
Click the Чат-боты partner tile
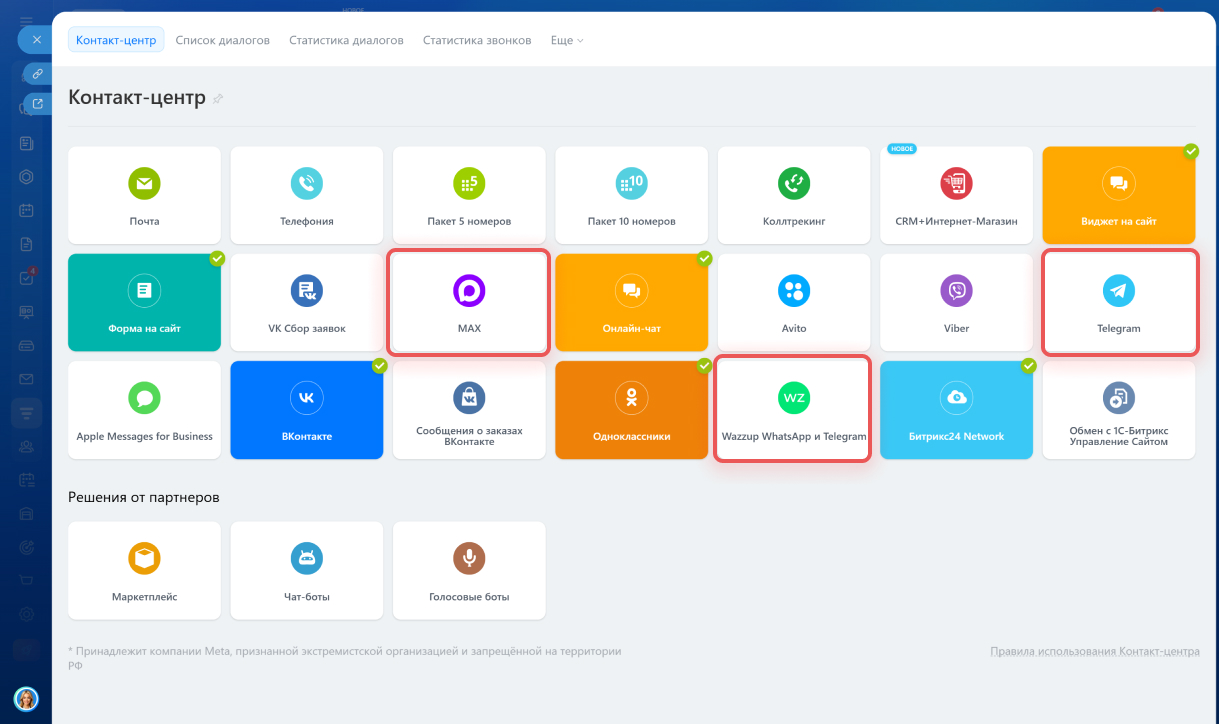306,570
